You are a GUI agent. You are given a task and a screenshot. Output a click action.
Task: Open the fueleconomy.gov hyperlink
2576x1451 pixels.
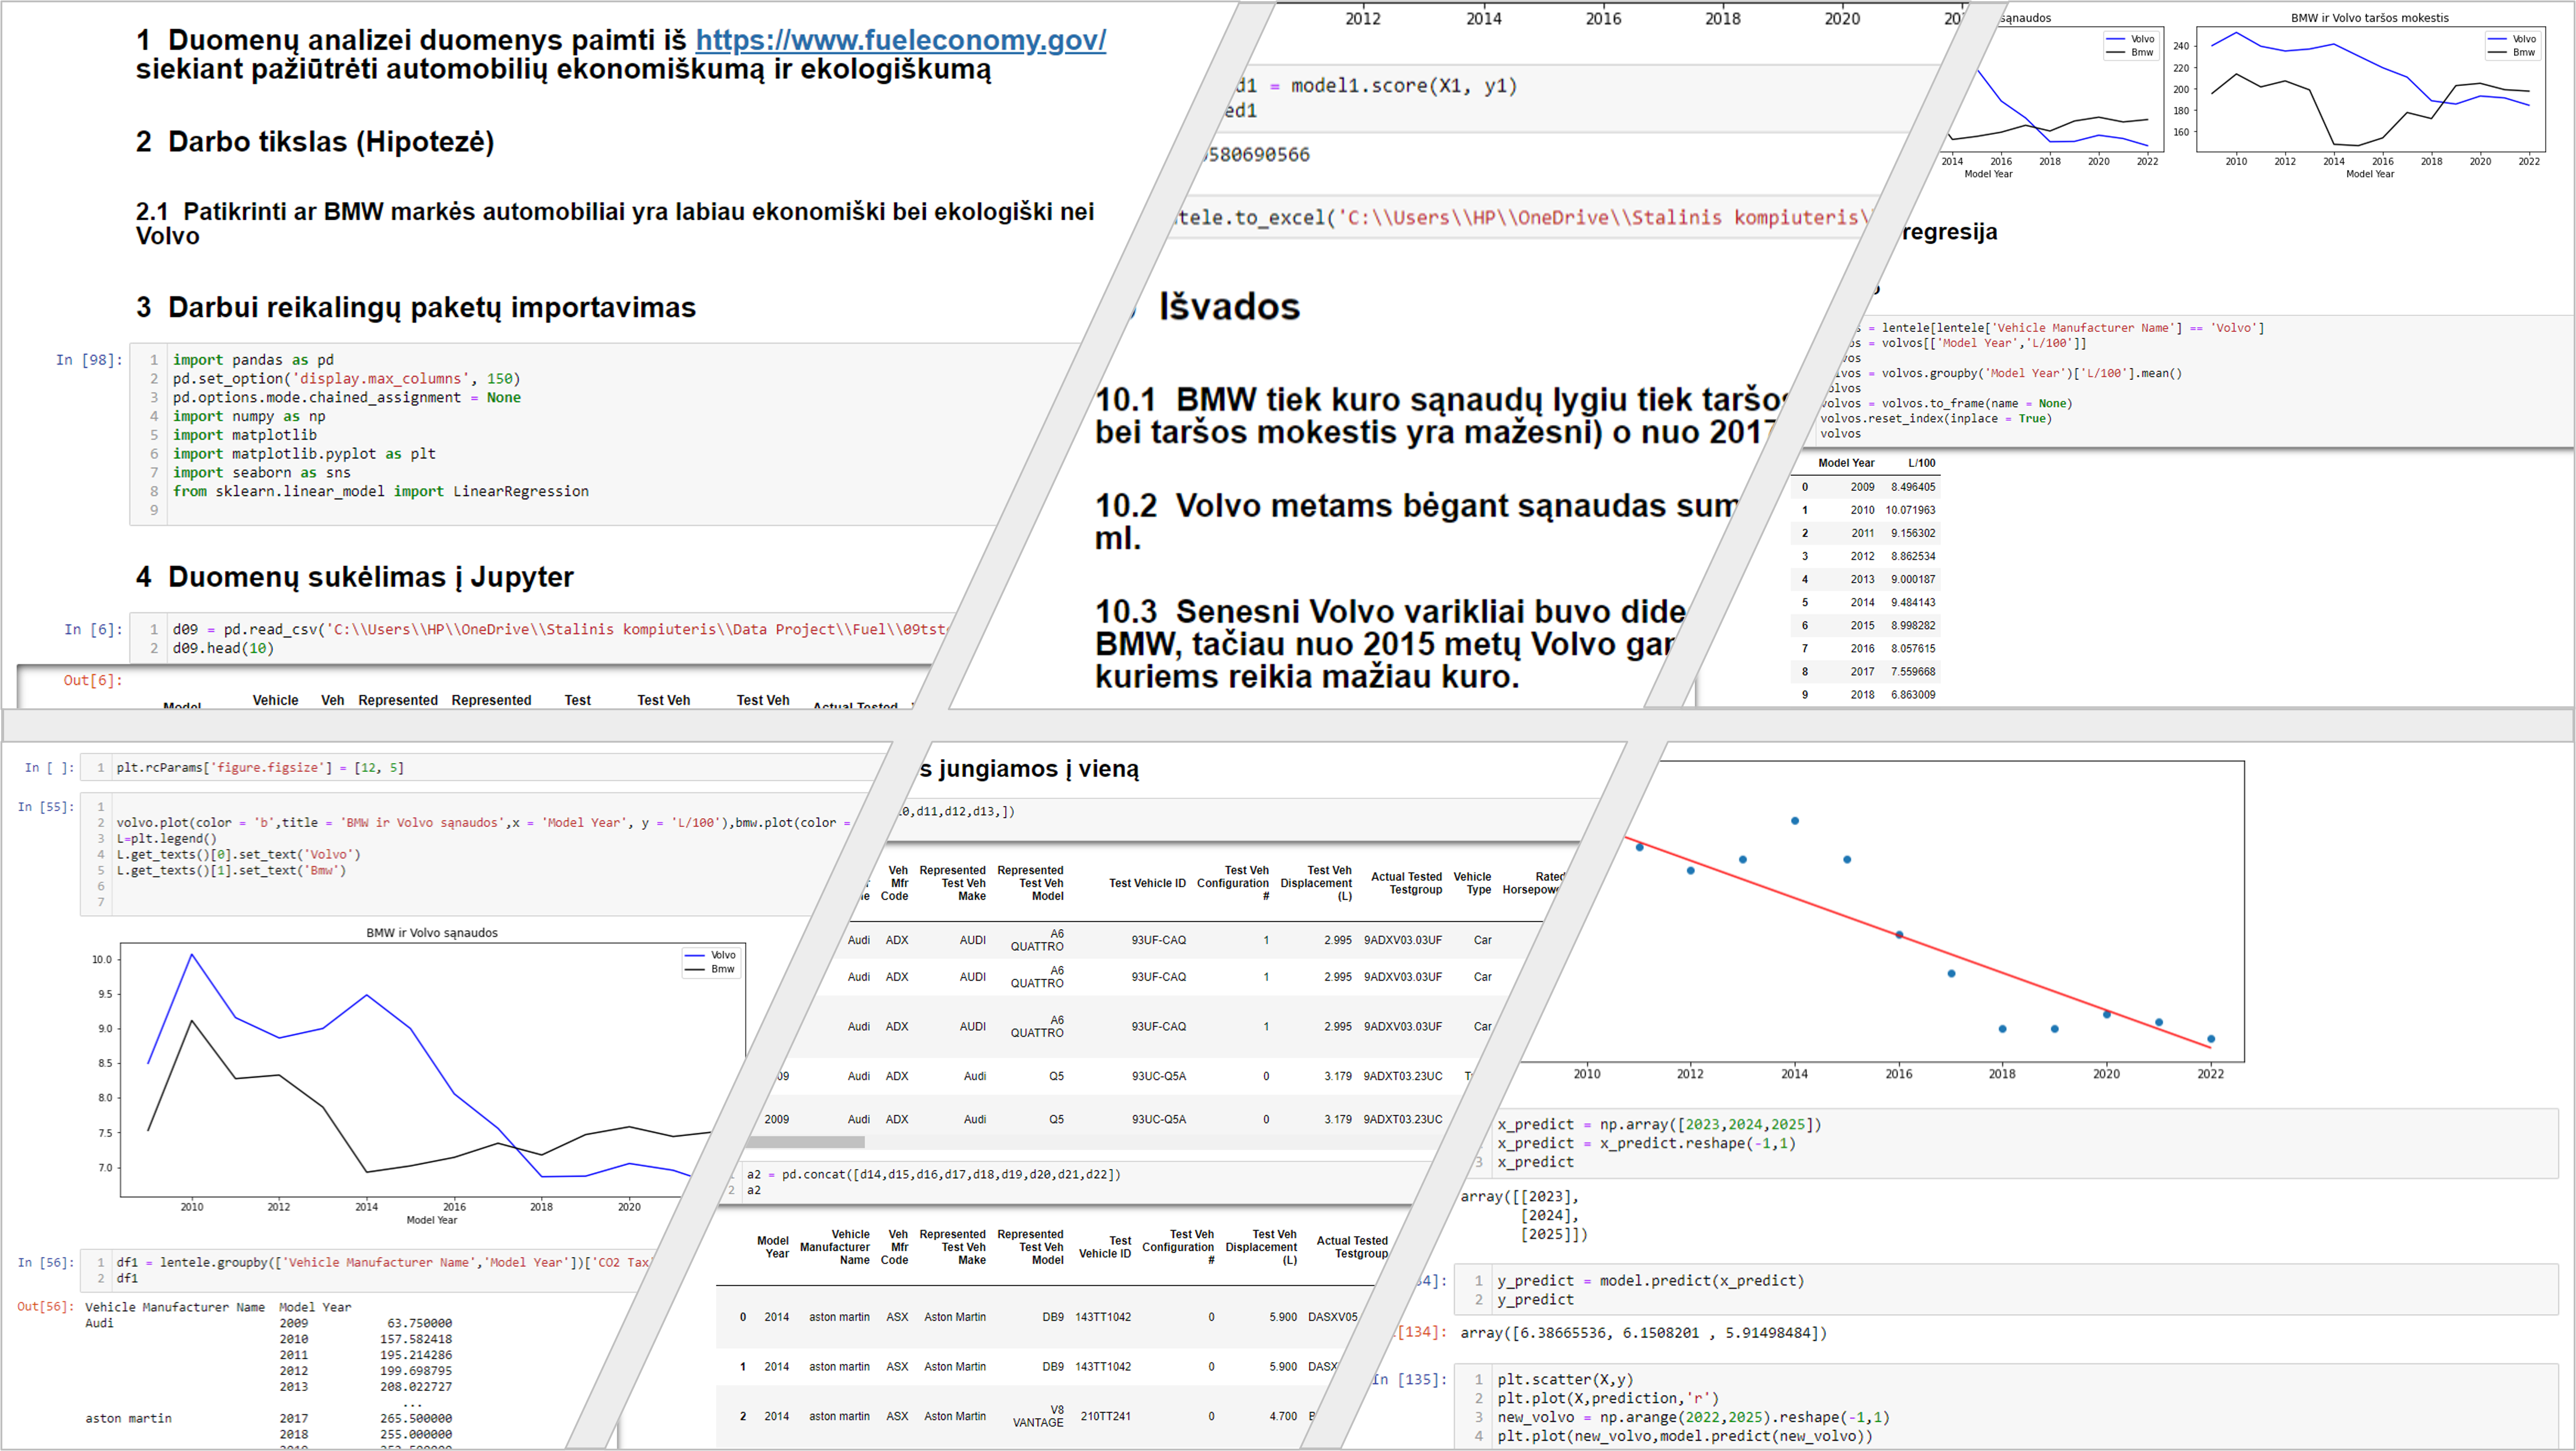click(x=900, y=40)
